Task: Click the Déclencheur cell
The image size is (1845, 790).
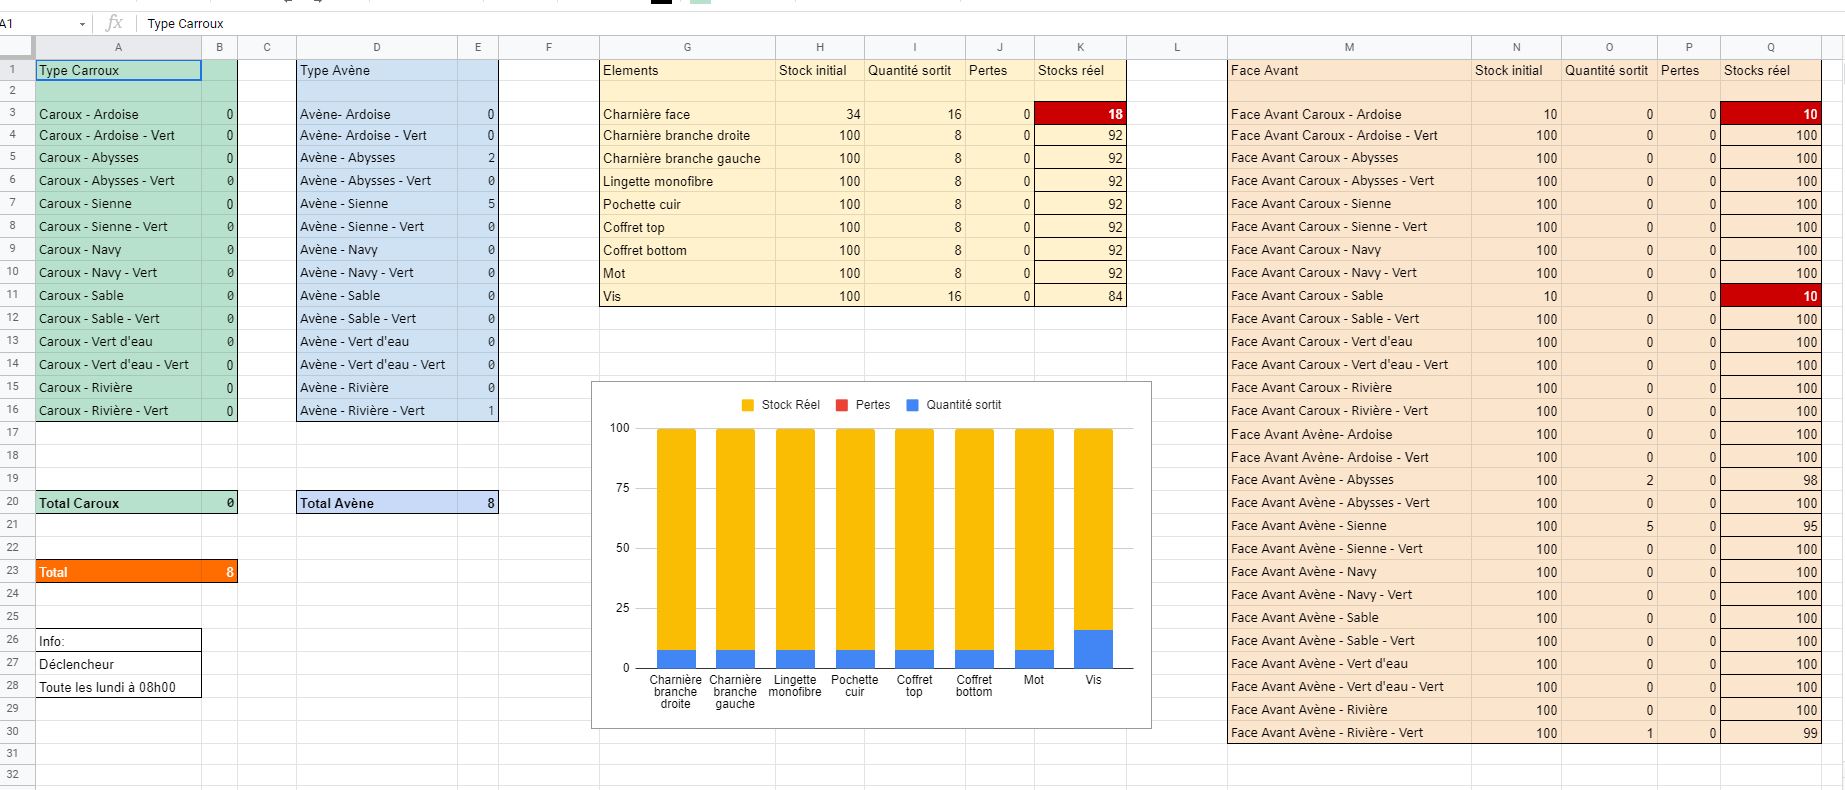Action: (x=118, y=664)
